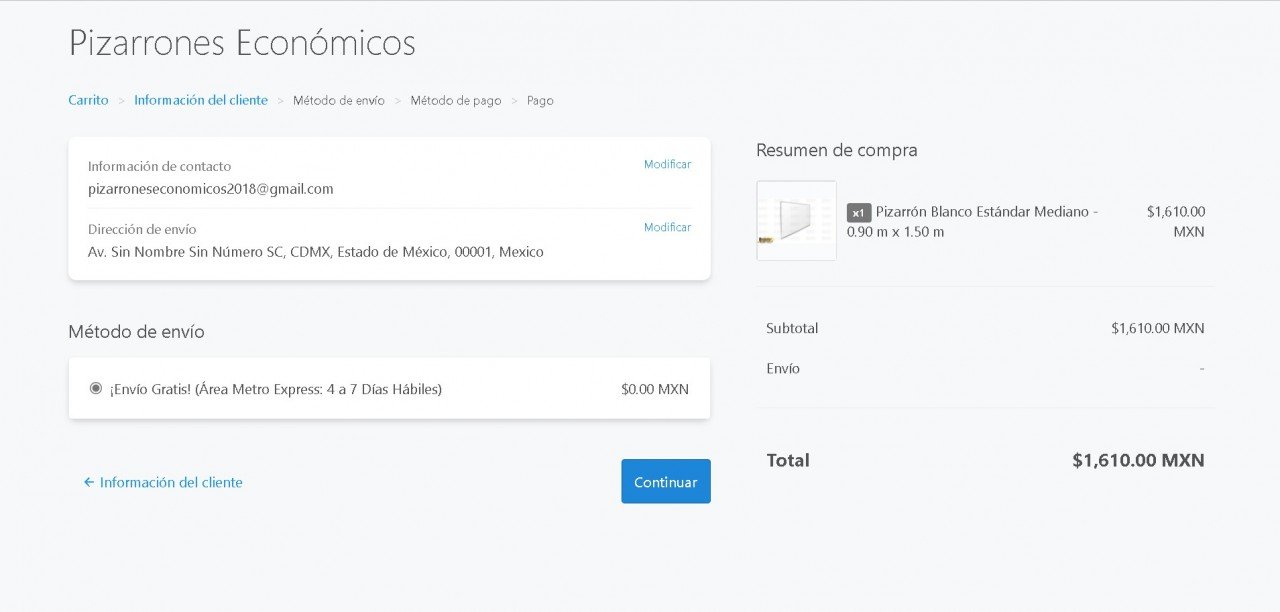Go back via Información del cliente arrow icon
This screenshot has height=612, width=1280.
coord(89,482)
